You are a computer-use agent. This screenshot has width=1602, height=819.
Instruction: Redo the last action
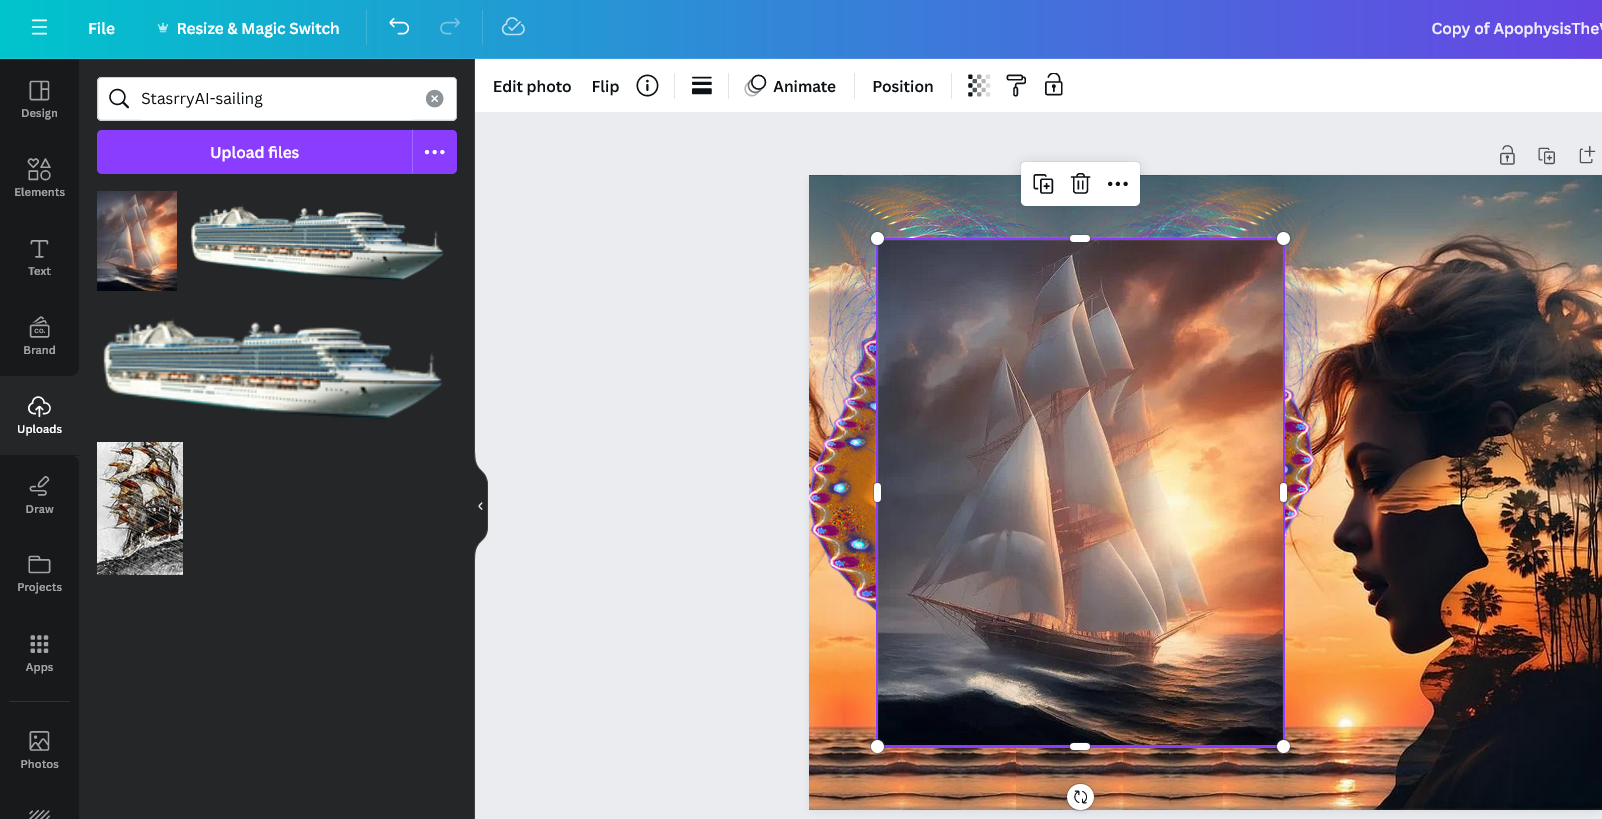pyautogui.click(x=450, y=27)
